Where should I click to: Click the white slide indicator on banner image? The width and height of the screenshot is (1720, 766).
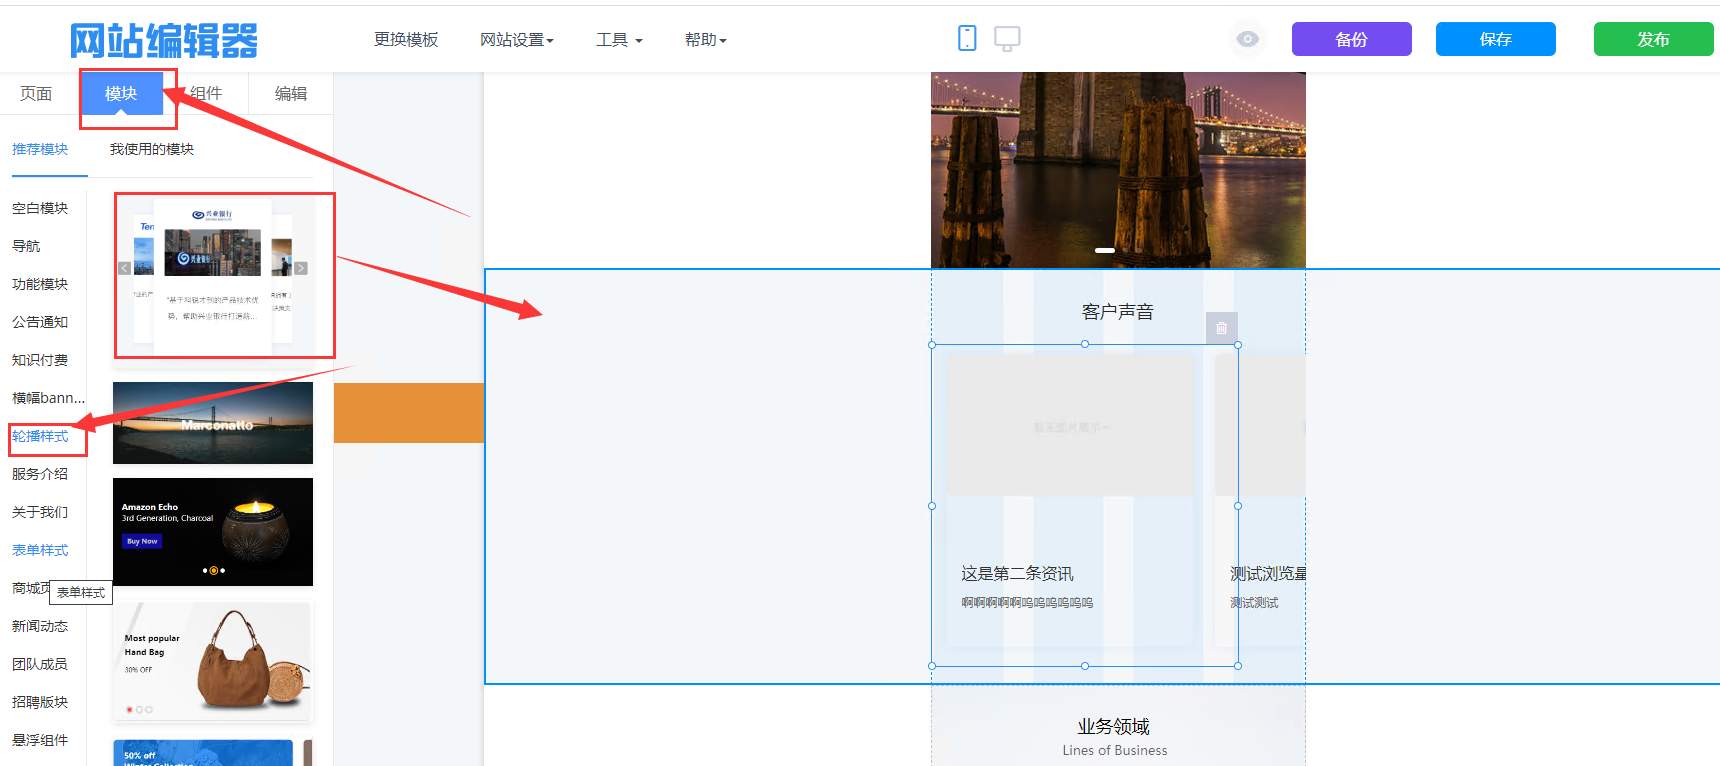tap(1105, 250)
